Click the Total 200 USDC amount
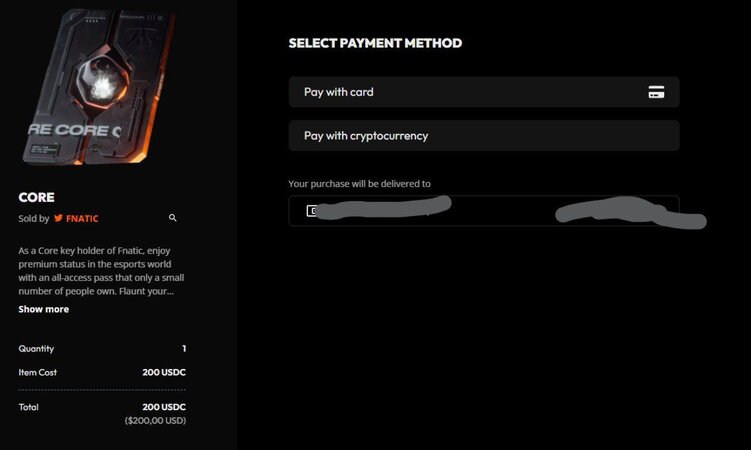751x450 pixels. coord(164,407)
